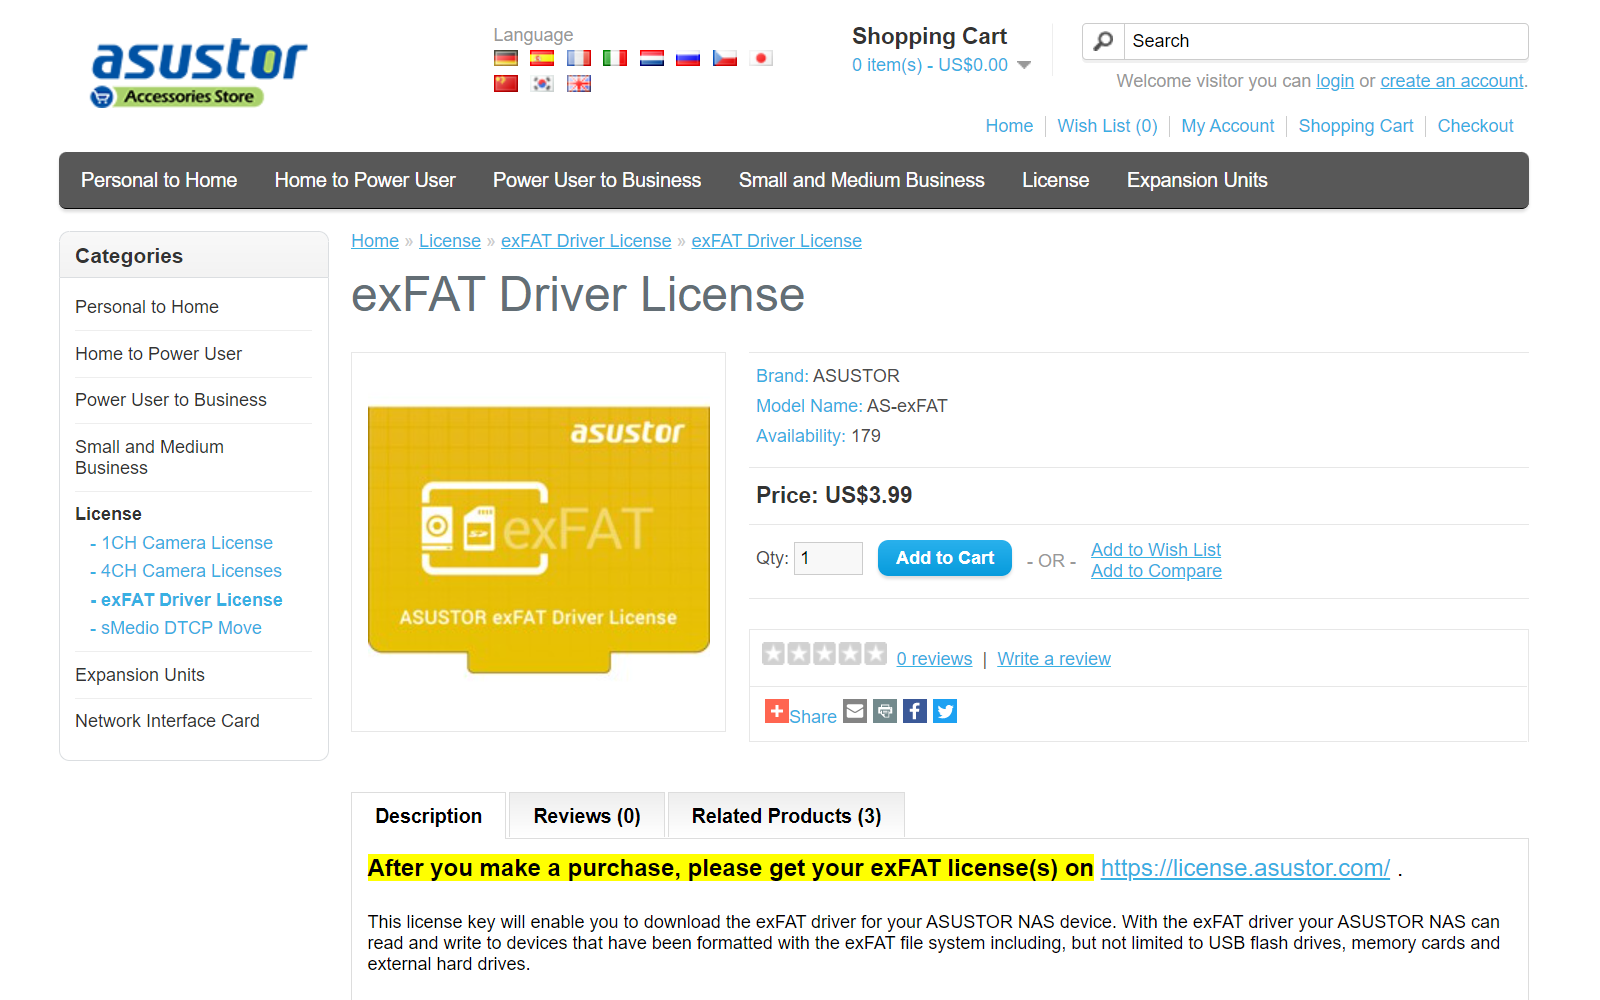Open Power User to Business in top navigation bar
This screenshot has height=1000, width=1600.
(x=597, y=180)
